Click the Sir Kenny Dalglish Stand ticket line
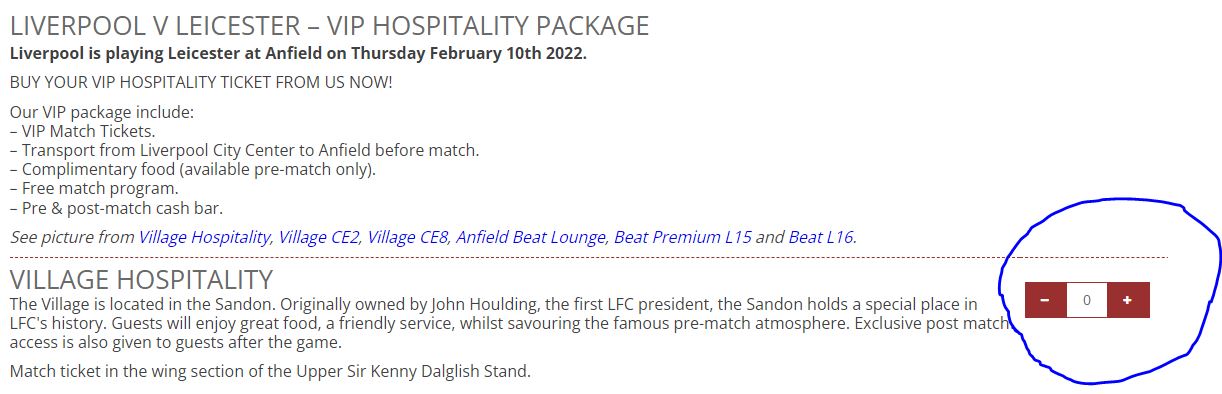1222x394 pixels. pos(269,372)
